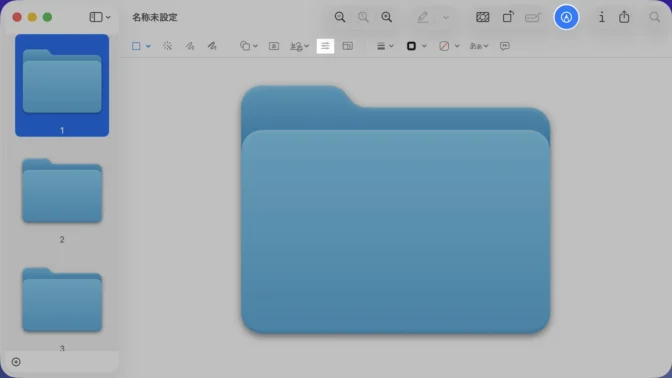
Task: Expand the fill color chevron
Action: [x=457, y=46]
